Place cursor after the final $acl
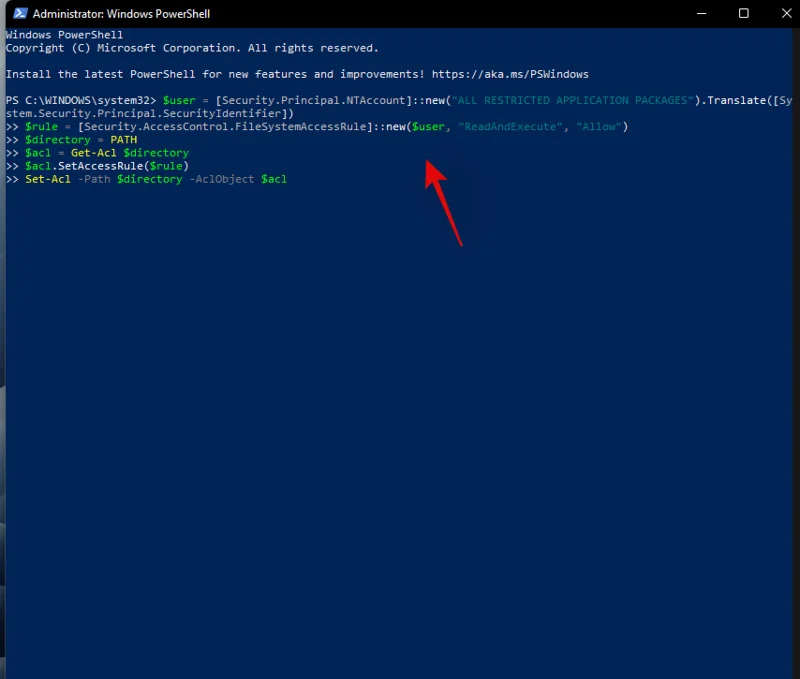The height and width of the screenshot is (679, 800). pyautogui.click(x=289, y=179)
